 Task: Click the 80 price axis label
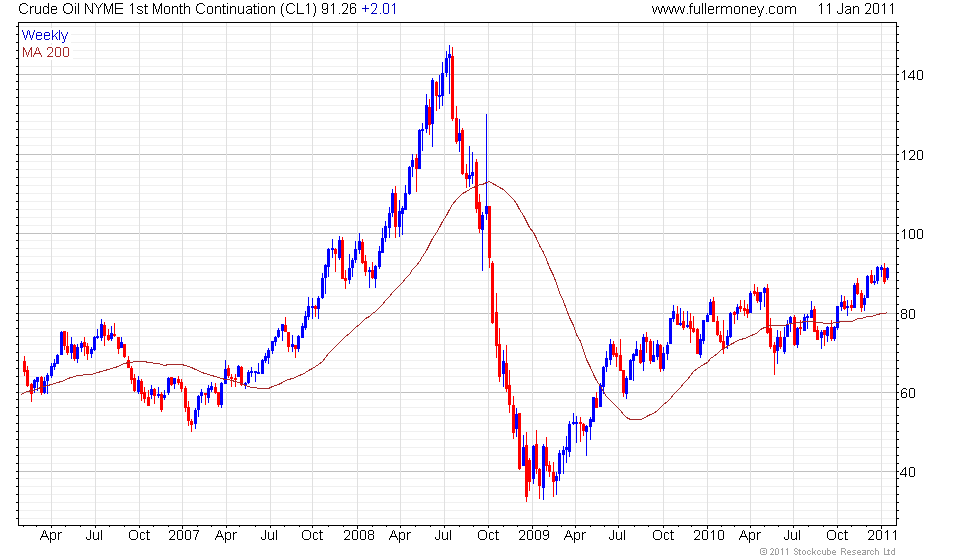(908, 314)
